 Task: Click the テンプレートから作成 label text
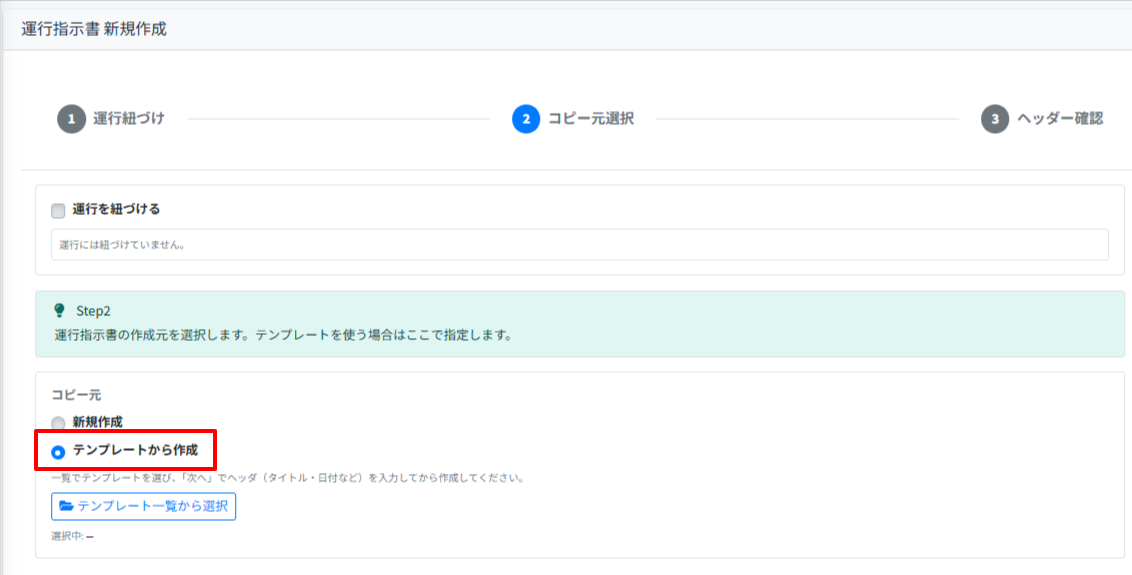(135, 451)
